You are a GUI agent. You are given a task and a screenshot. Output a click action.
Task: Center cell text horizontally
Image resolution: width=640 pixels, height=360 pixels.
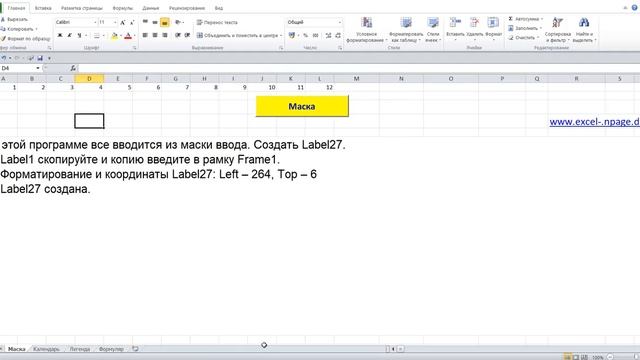pos(155,36)
